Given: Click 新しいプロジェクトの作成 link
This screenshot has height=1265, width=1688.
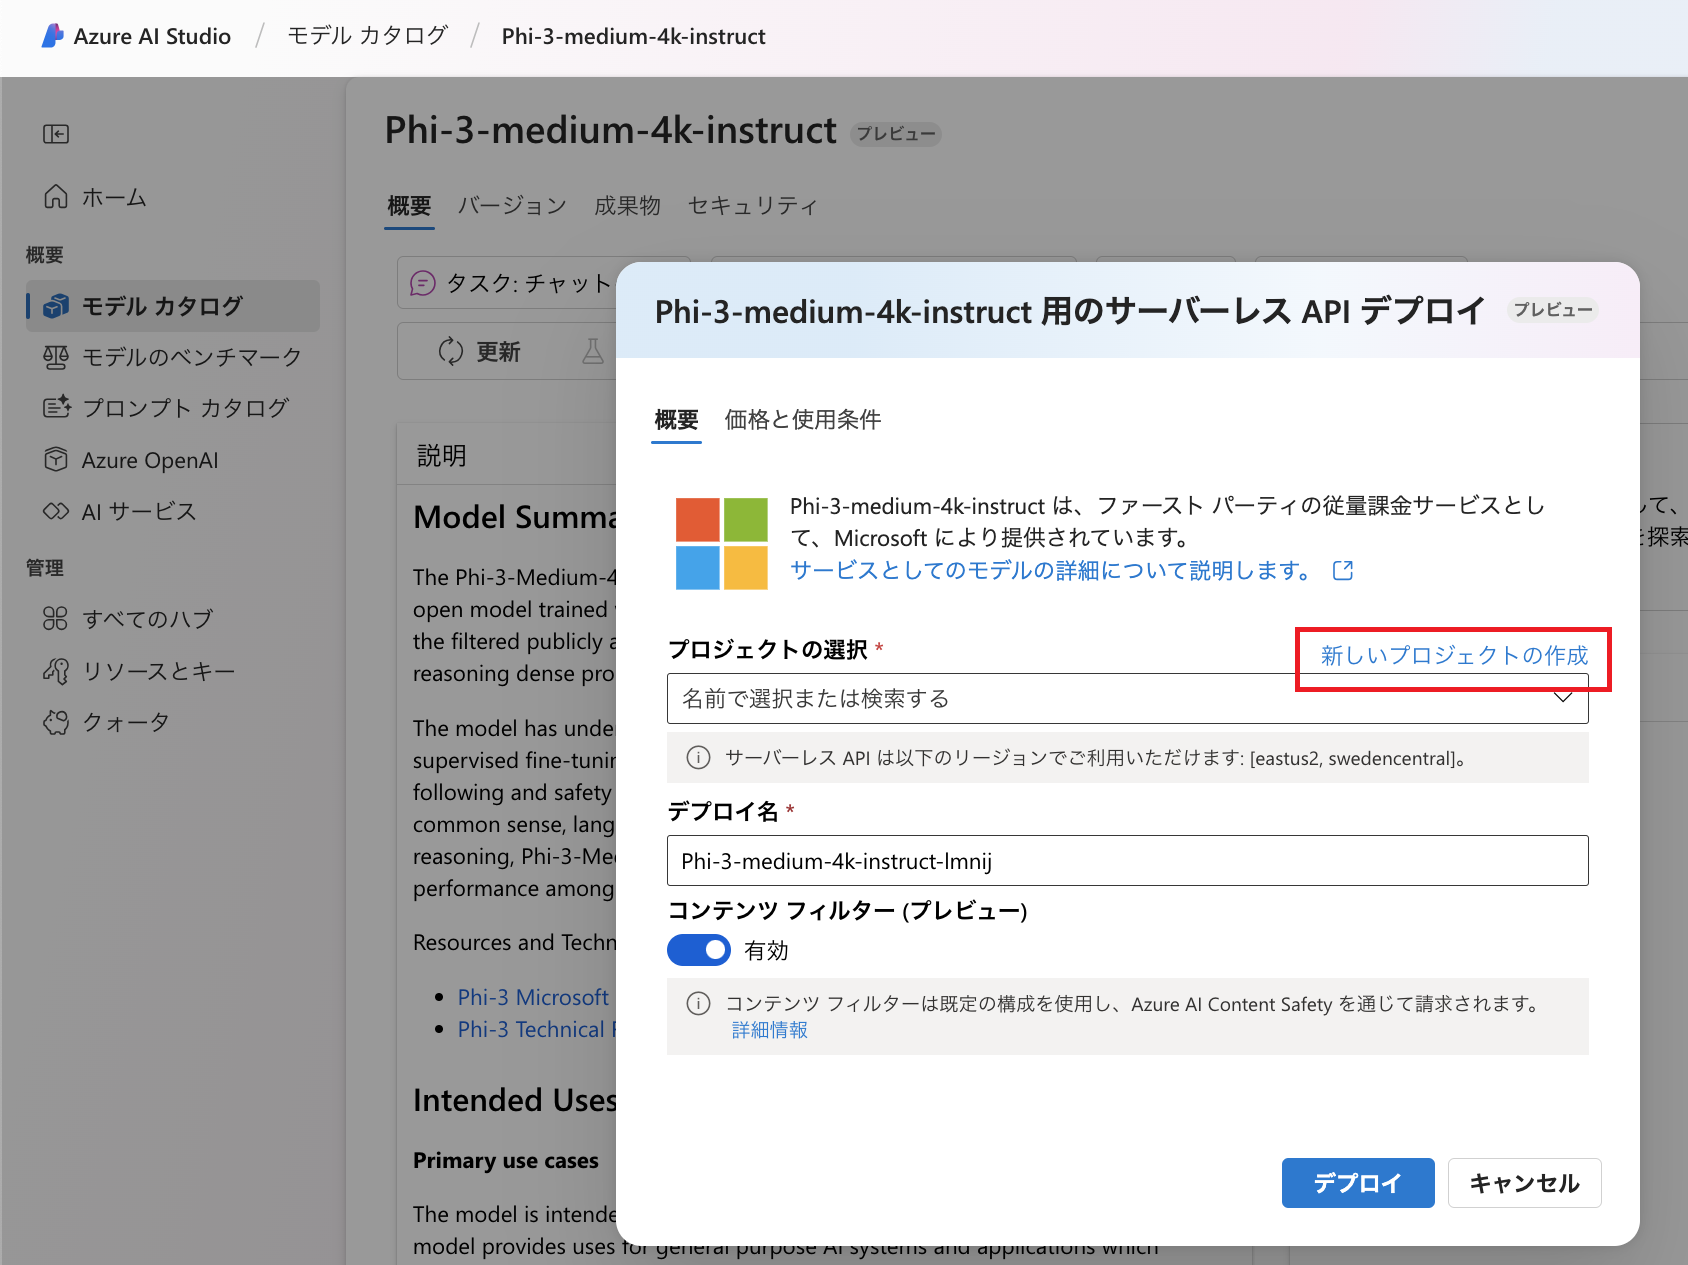Looking at the screenshot, I should [x=1454, y=656].
